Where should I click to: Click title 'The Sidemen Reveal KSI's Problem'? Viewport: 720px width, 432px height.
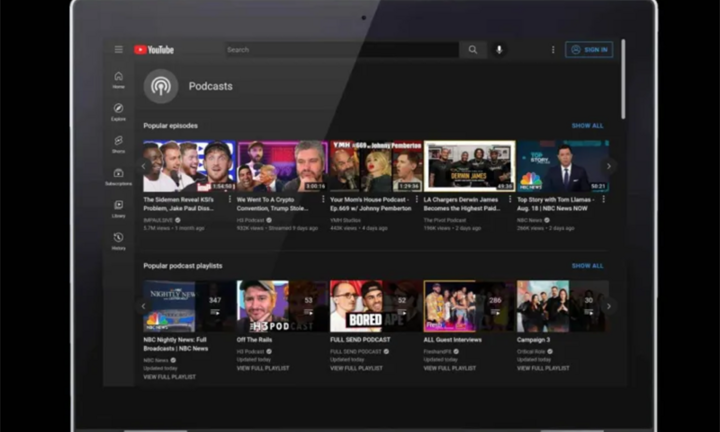pos(179,204)
